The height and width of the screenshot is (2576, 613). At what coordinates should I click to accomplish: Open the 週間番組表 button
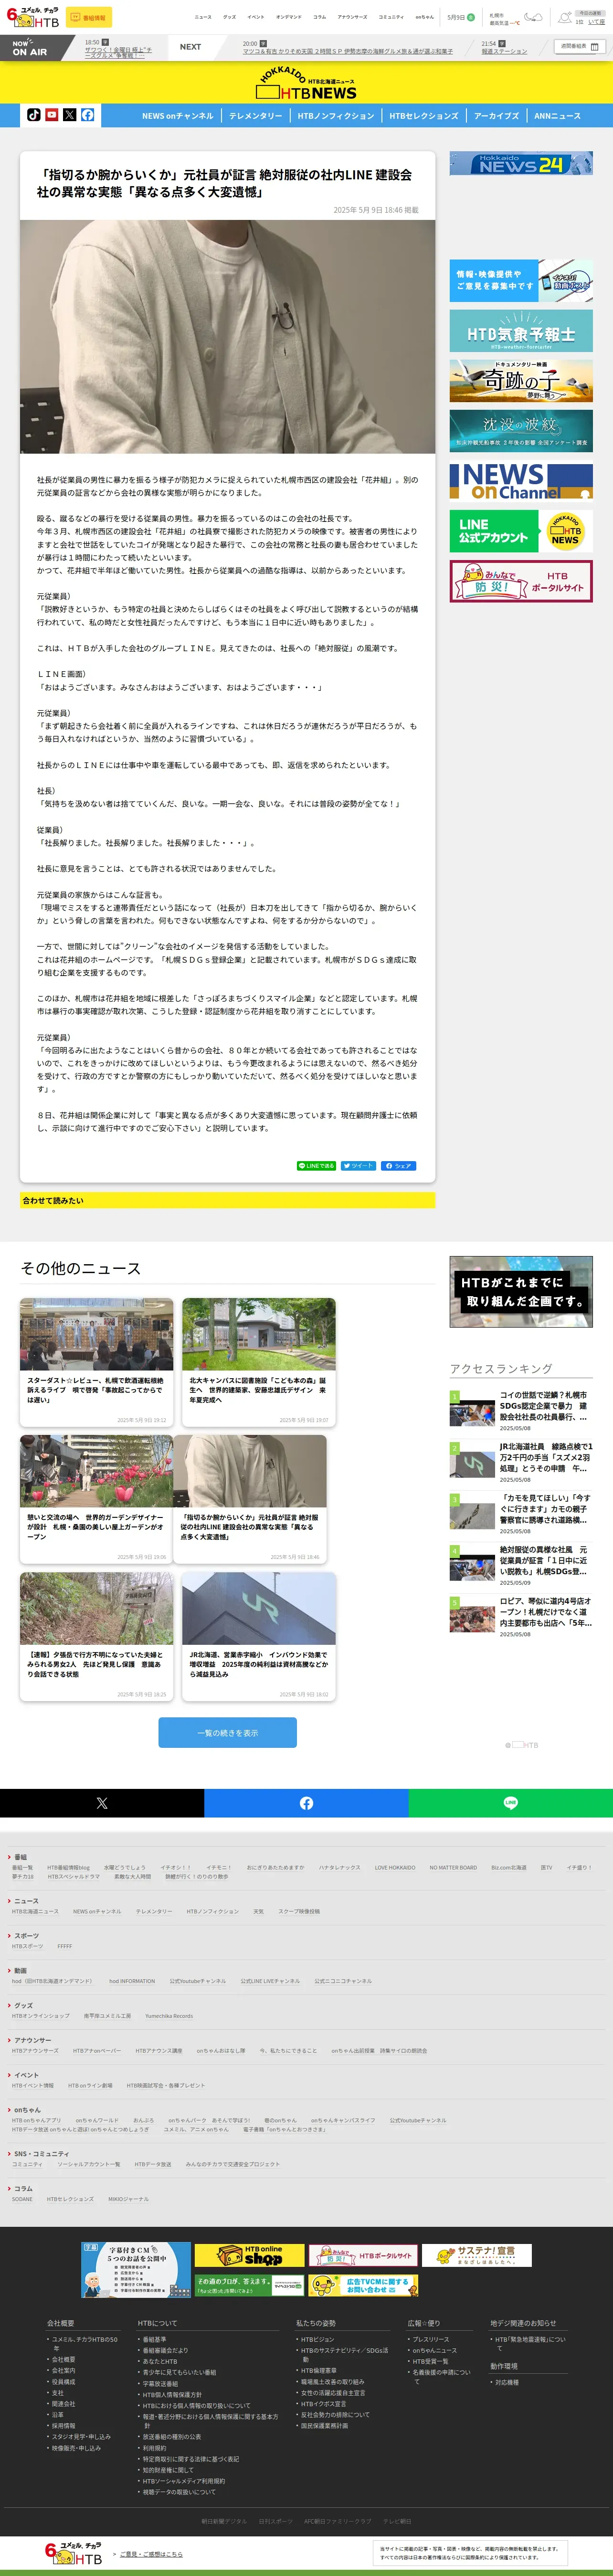[x=580, y=46]
